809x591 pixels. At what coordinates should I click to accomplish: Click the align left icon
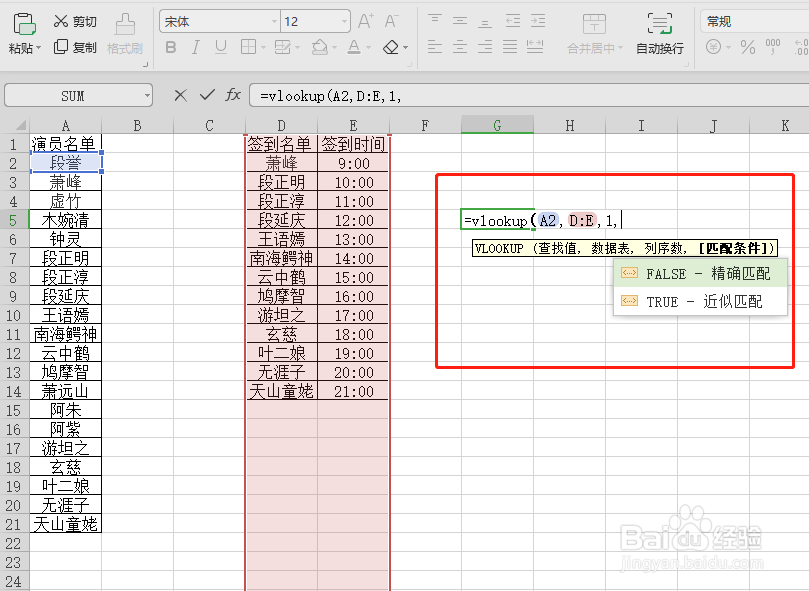point(435,47)
